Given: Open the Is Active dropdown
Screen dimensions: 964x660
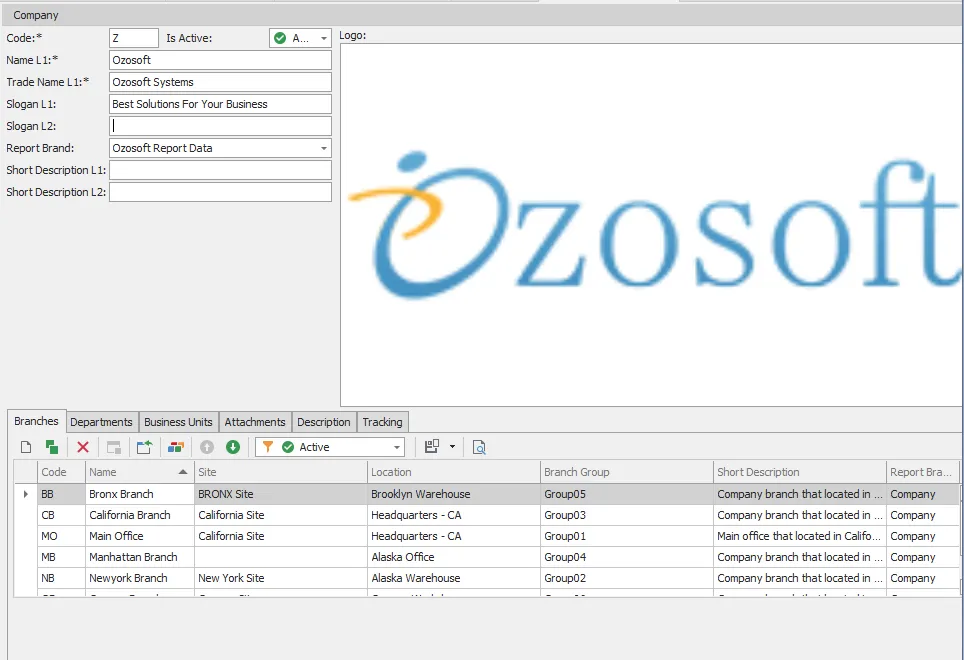Looking at the screenshot, I should click(323, 38).
